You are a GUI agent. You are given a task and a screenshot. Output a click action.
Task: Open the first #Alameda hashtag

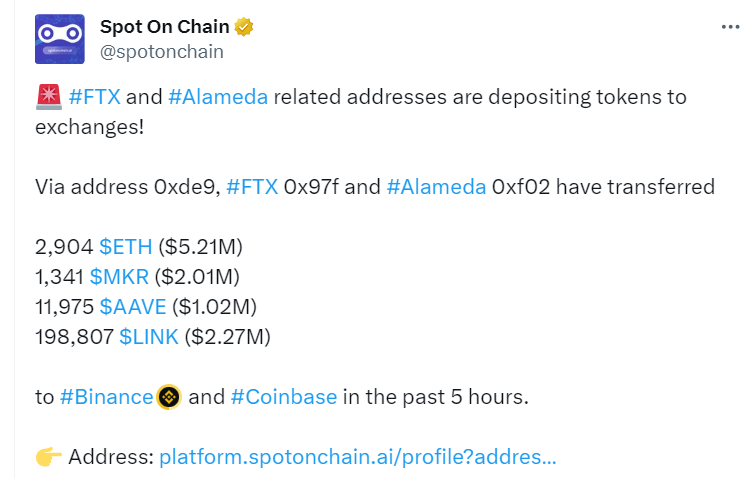point(218,97)
